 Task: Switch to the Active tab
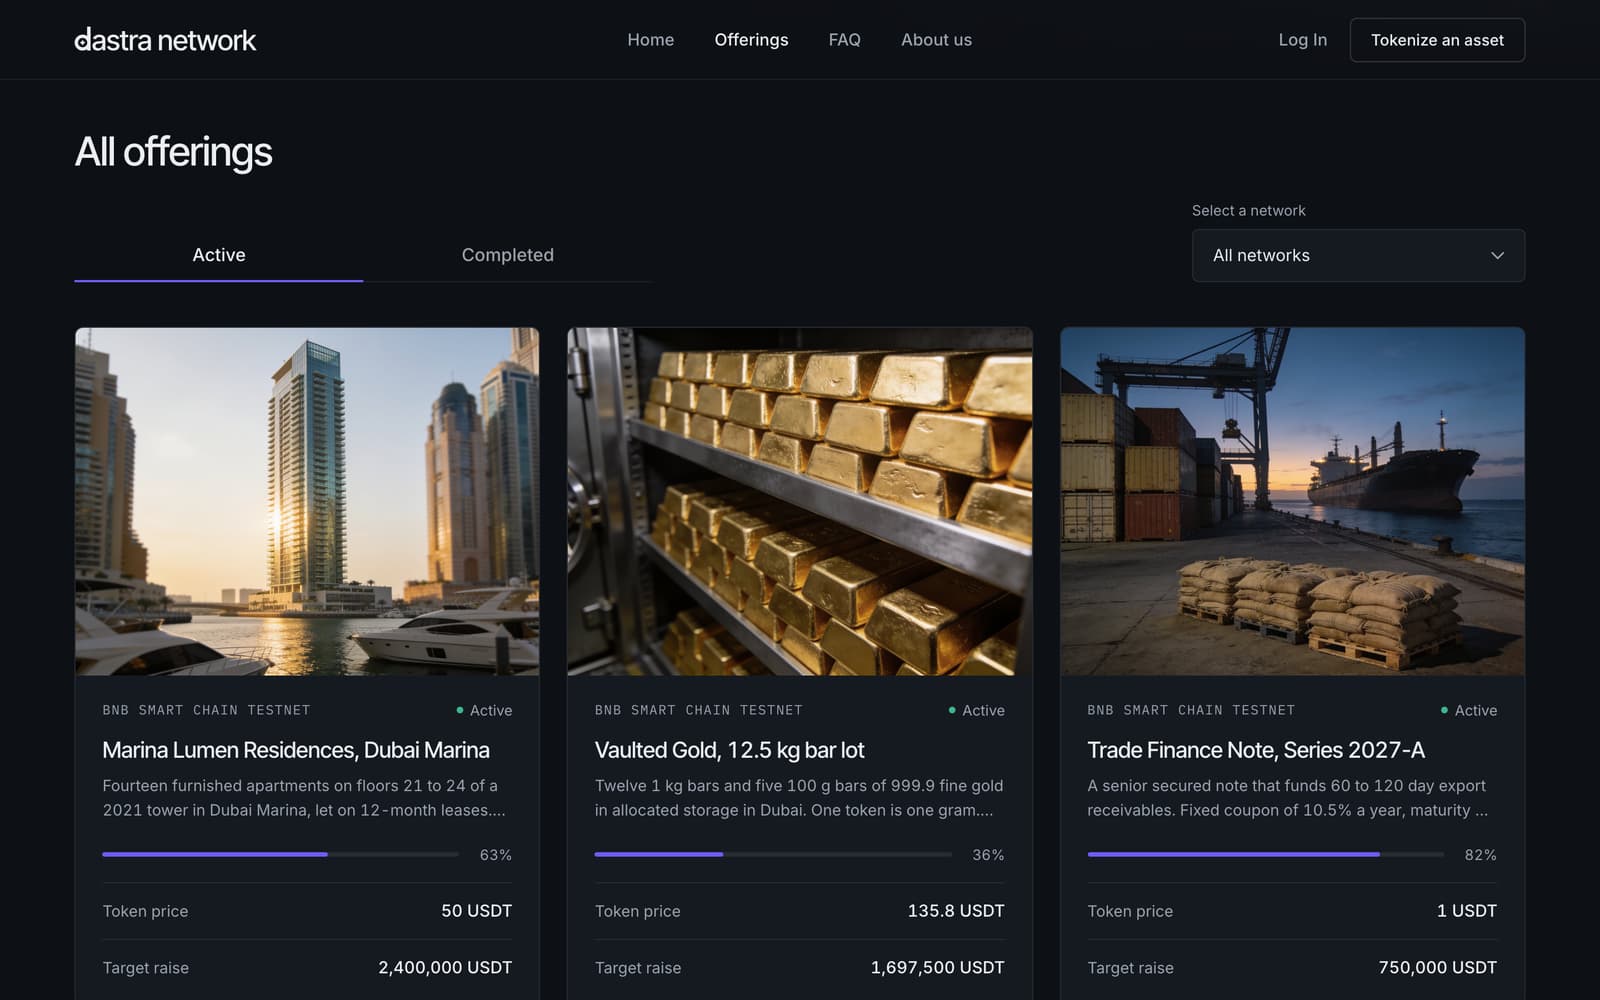219,255
